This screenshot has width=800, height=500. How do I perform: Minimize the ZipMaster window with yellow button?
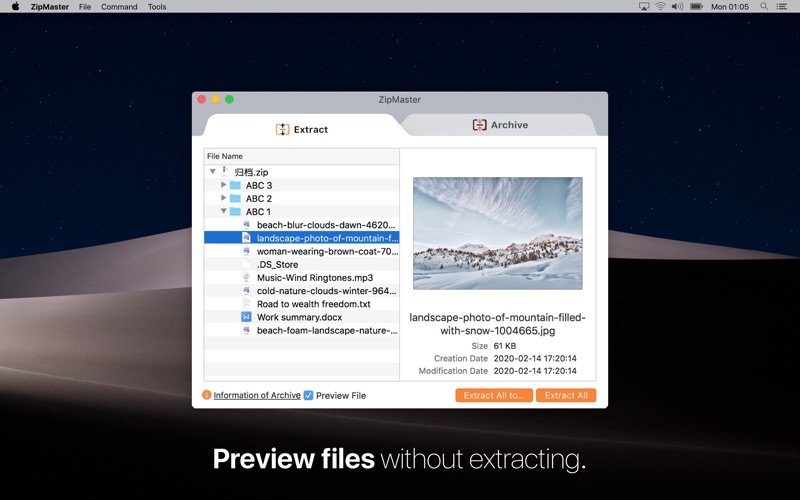215,99
